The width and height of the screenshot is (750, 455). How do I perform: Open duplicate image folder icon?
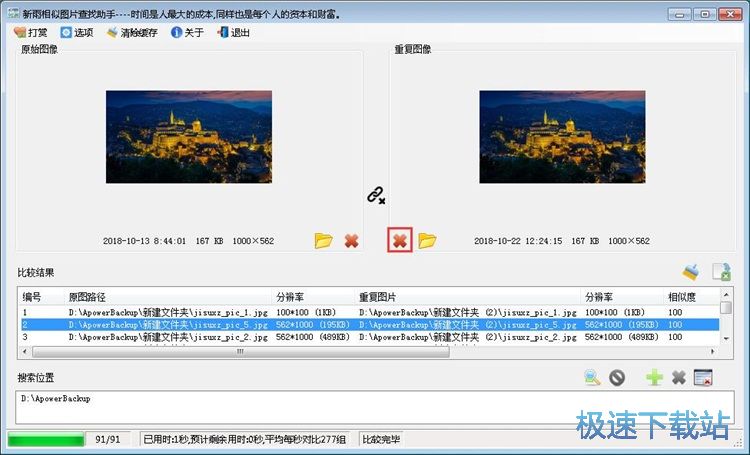427,241
